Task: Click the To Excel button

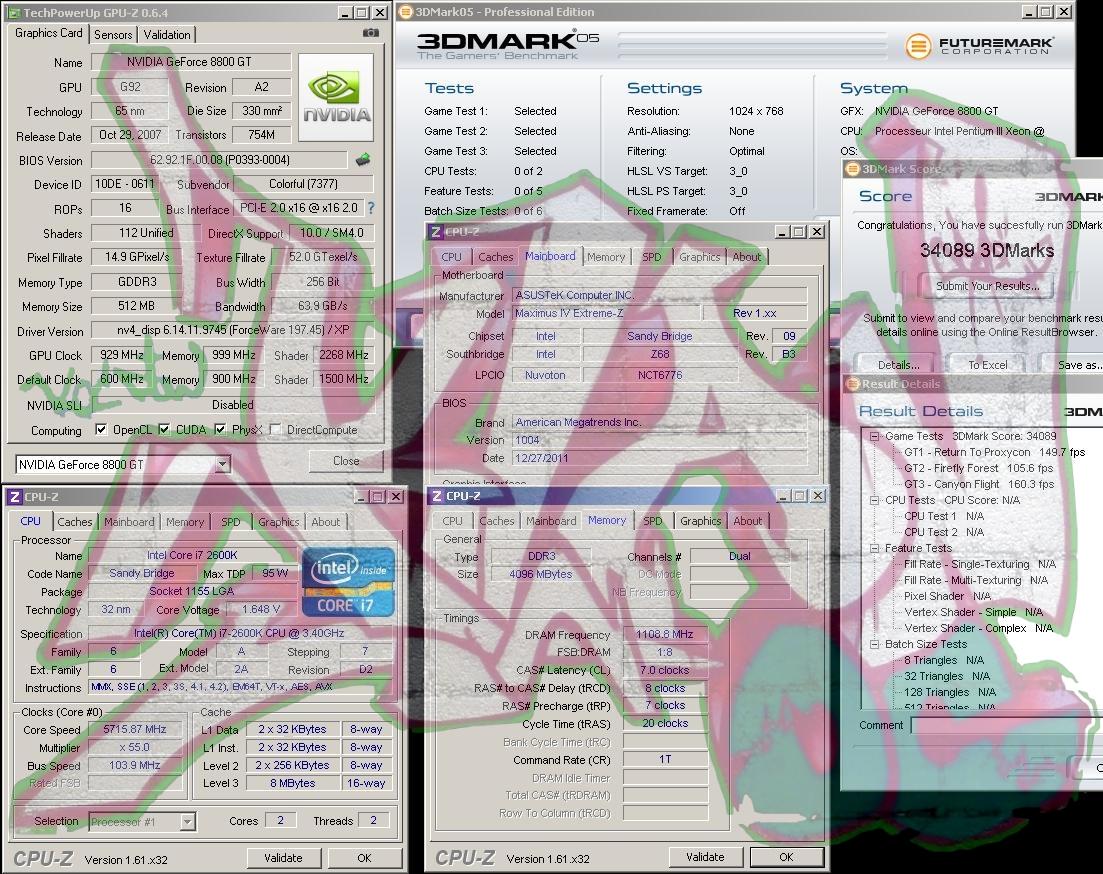Action: (988, 365)
